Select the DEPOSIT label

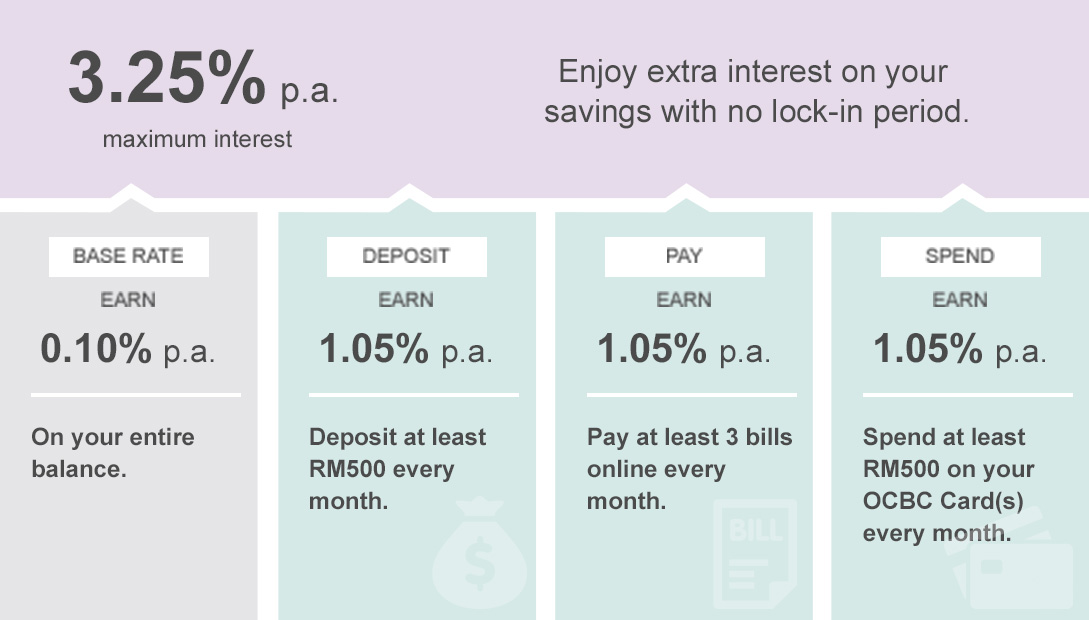(406, 256)
